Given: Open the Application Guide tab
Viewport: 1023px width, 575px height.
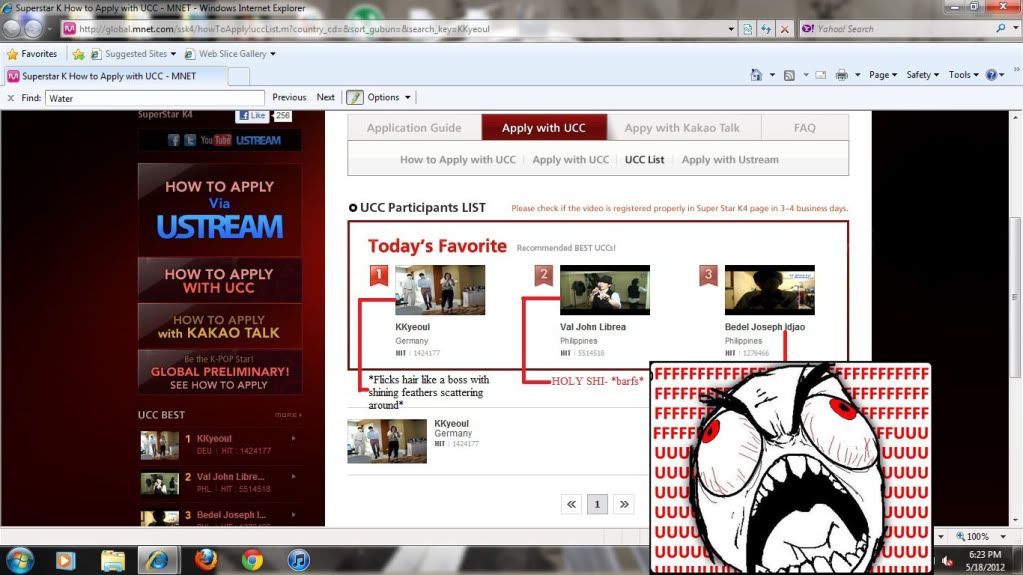Looking at the screenshot, I should coord(414,128).
